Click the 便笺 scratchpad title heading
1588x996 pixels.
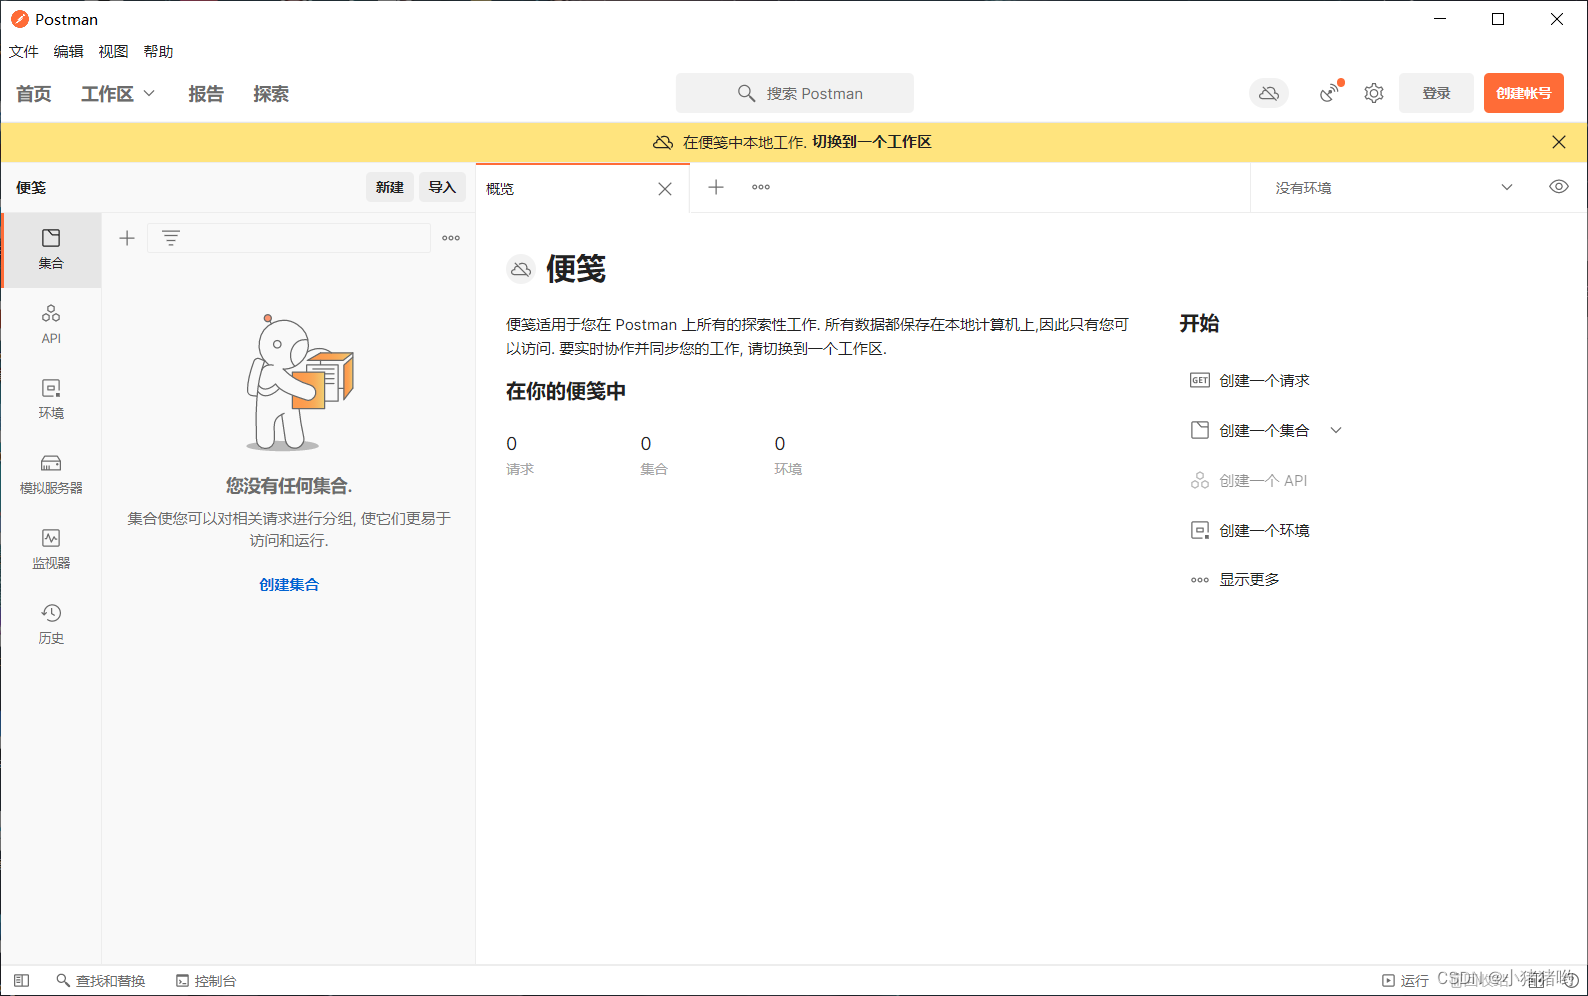(576, 269)
